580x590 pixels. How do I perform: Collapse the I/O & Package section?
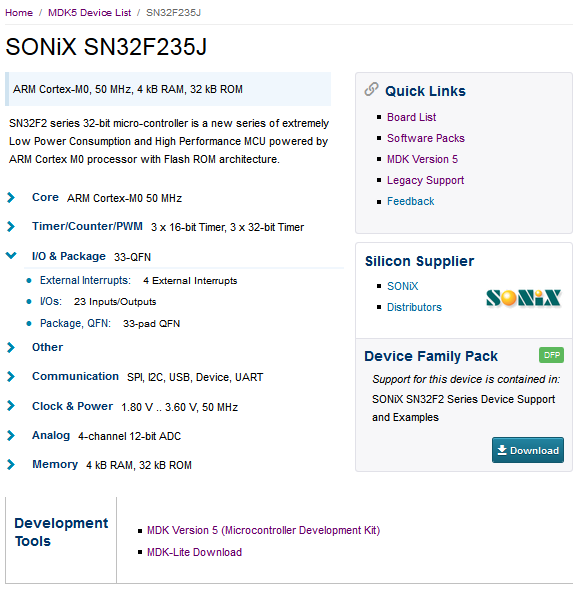[11, 255]
